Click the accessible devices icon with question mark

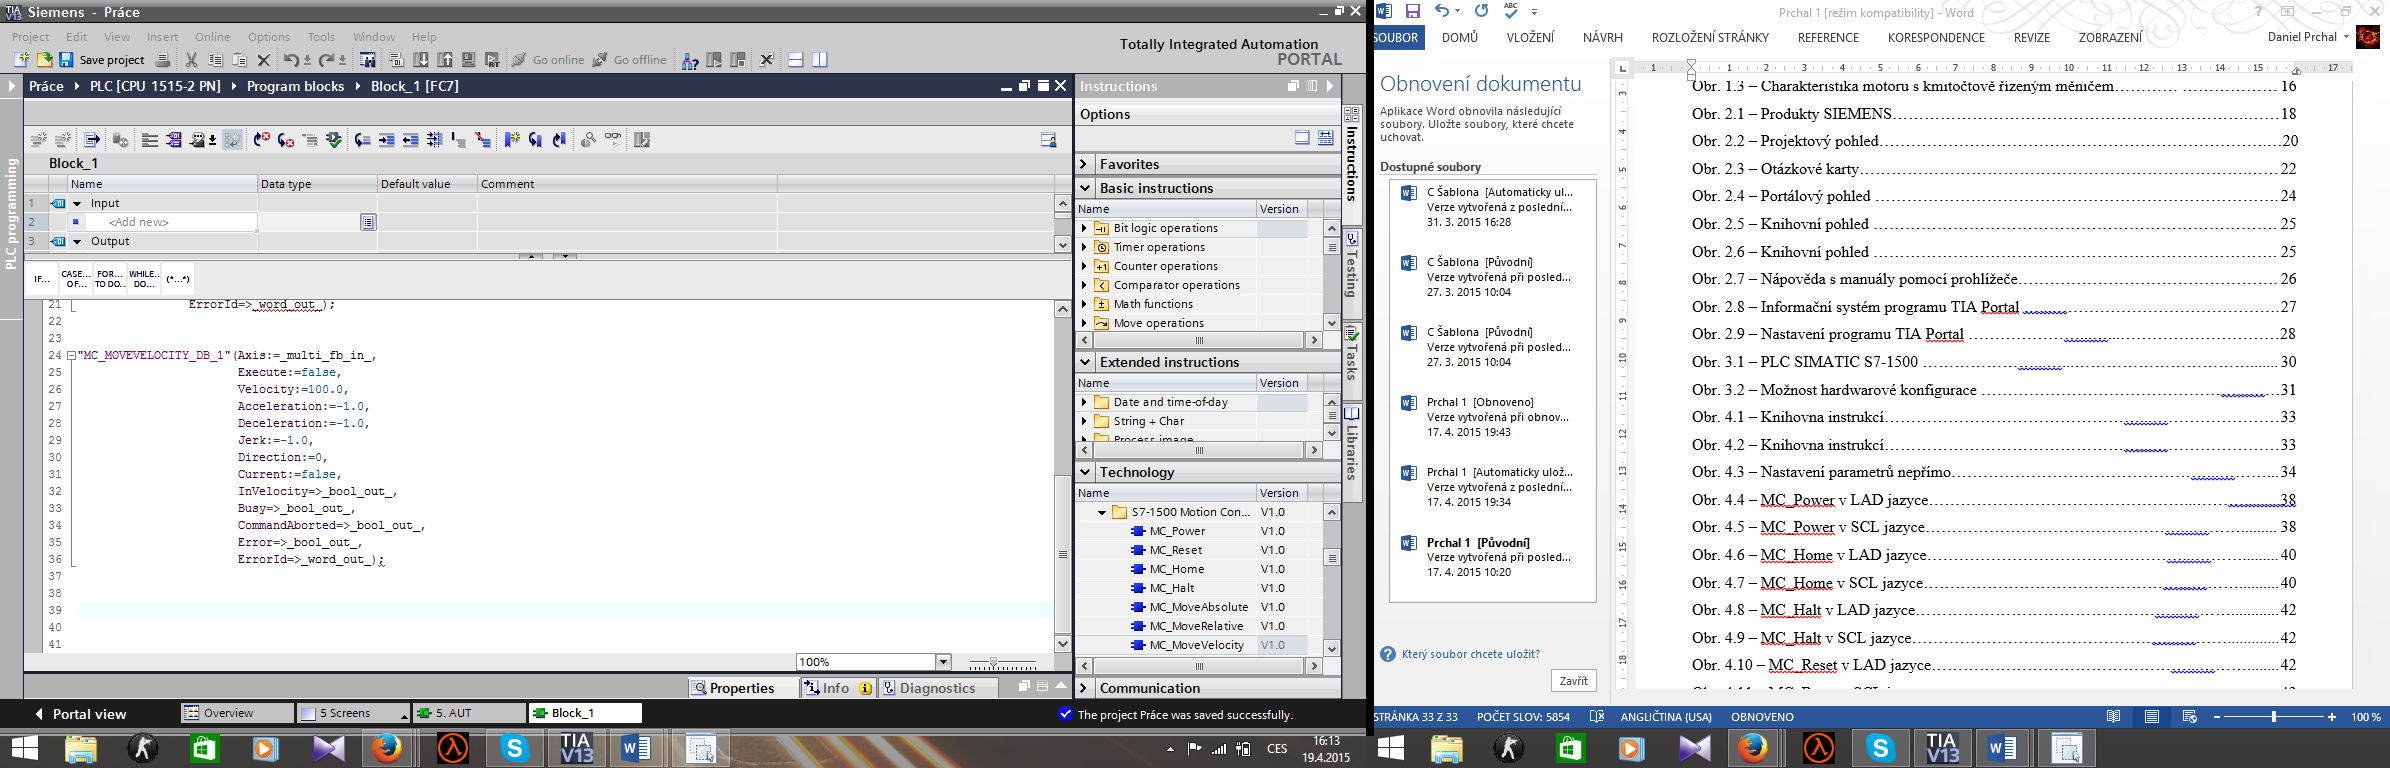[690, 60]
